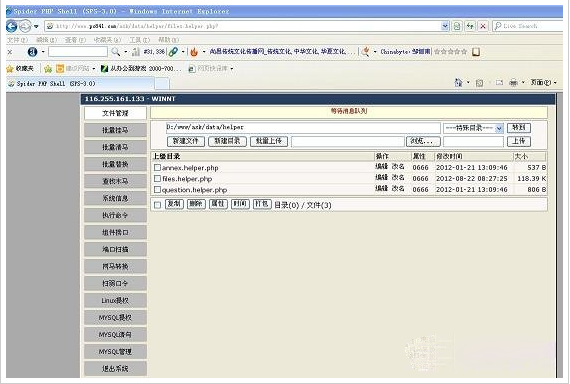The width and height of the screenshot is (570, 384).
Task: Open the Tools menu in menu bar
Action: point(140,40)
